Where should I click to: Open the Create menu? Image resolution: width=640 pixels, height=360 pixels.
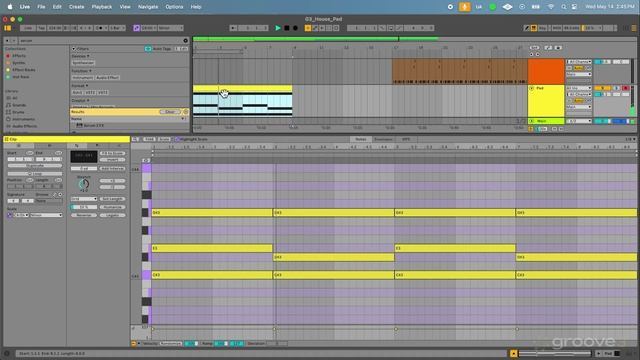tap(76, 7)
